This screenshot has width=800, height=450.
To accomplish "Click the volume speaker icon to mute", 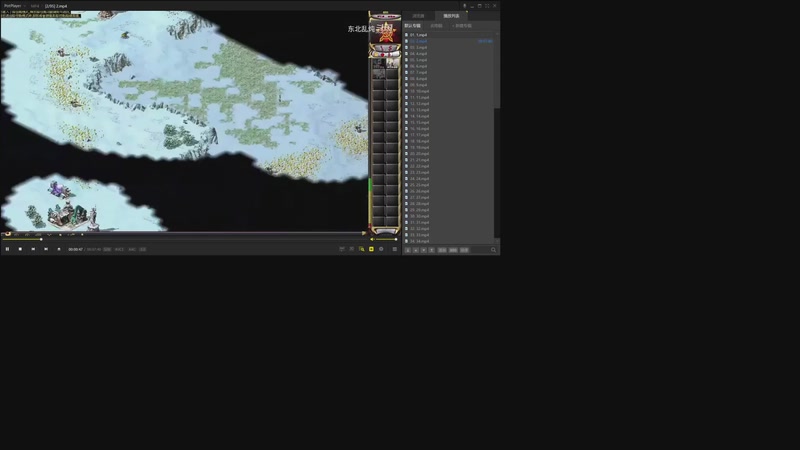I will [372, 239].
